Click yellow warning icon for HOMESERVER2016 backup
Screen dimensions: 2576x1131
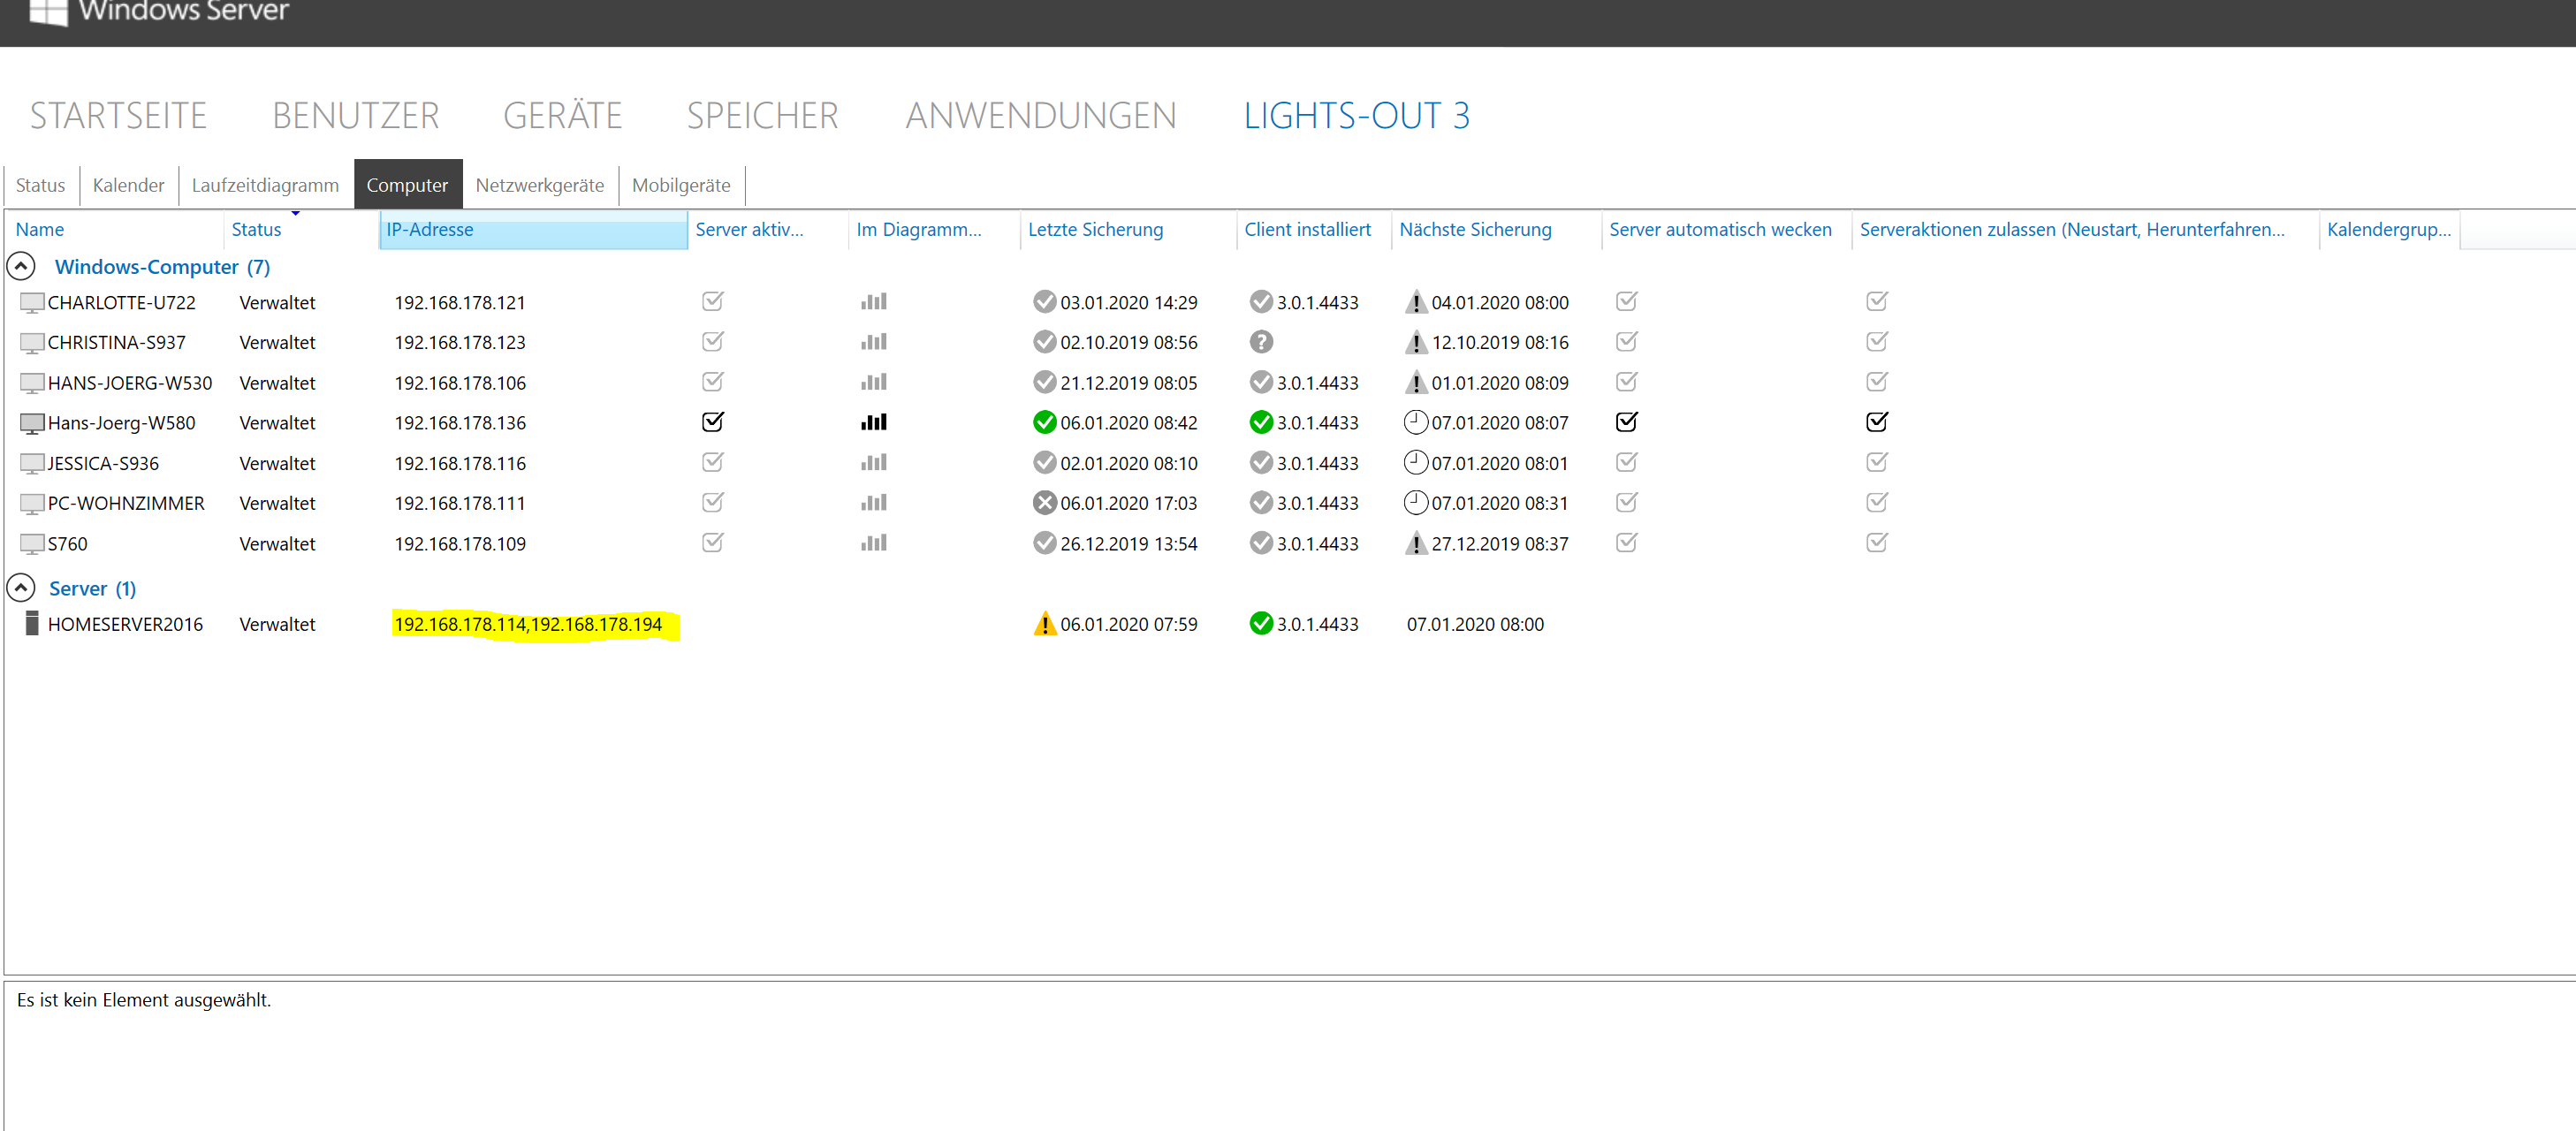(1044, 624)
